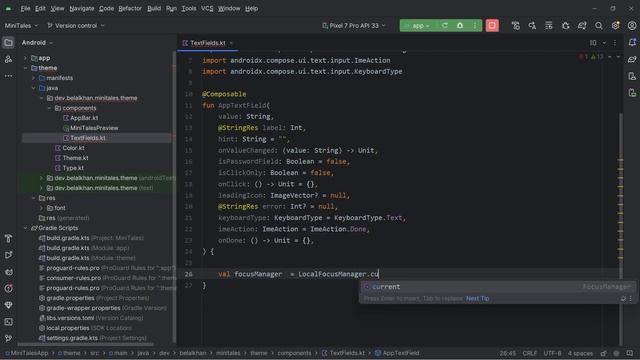
Task: Rerun the app with the restart icon
Action: (445, 26)
